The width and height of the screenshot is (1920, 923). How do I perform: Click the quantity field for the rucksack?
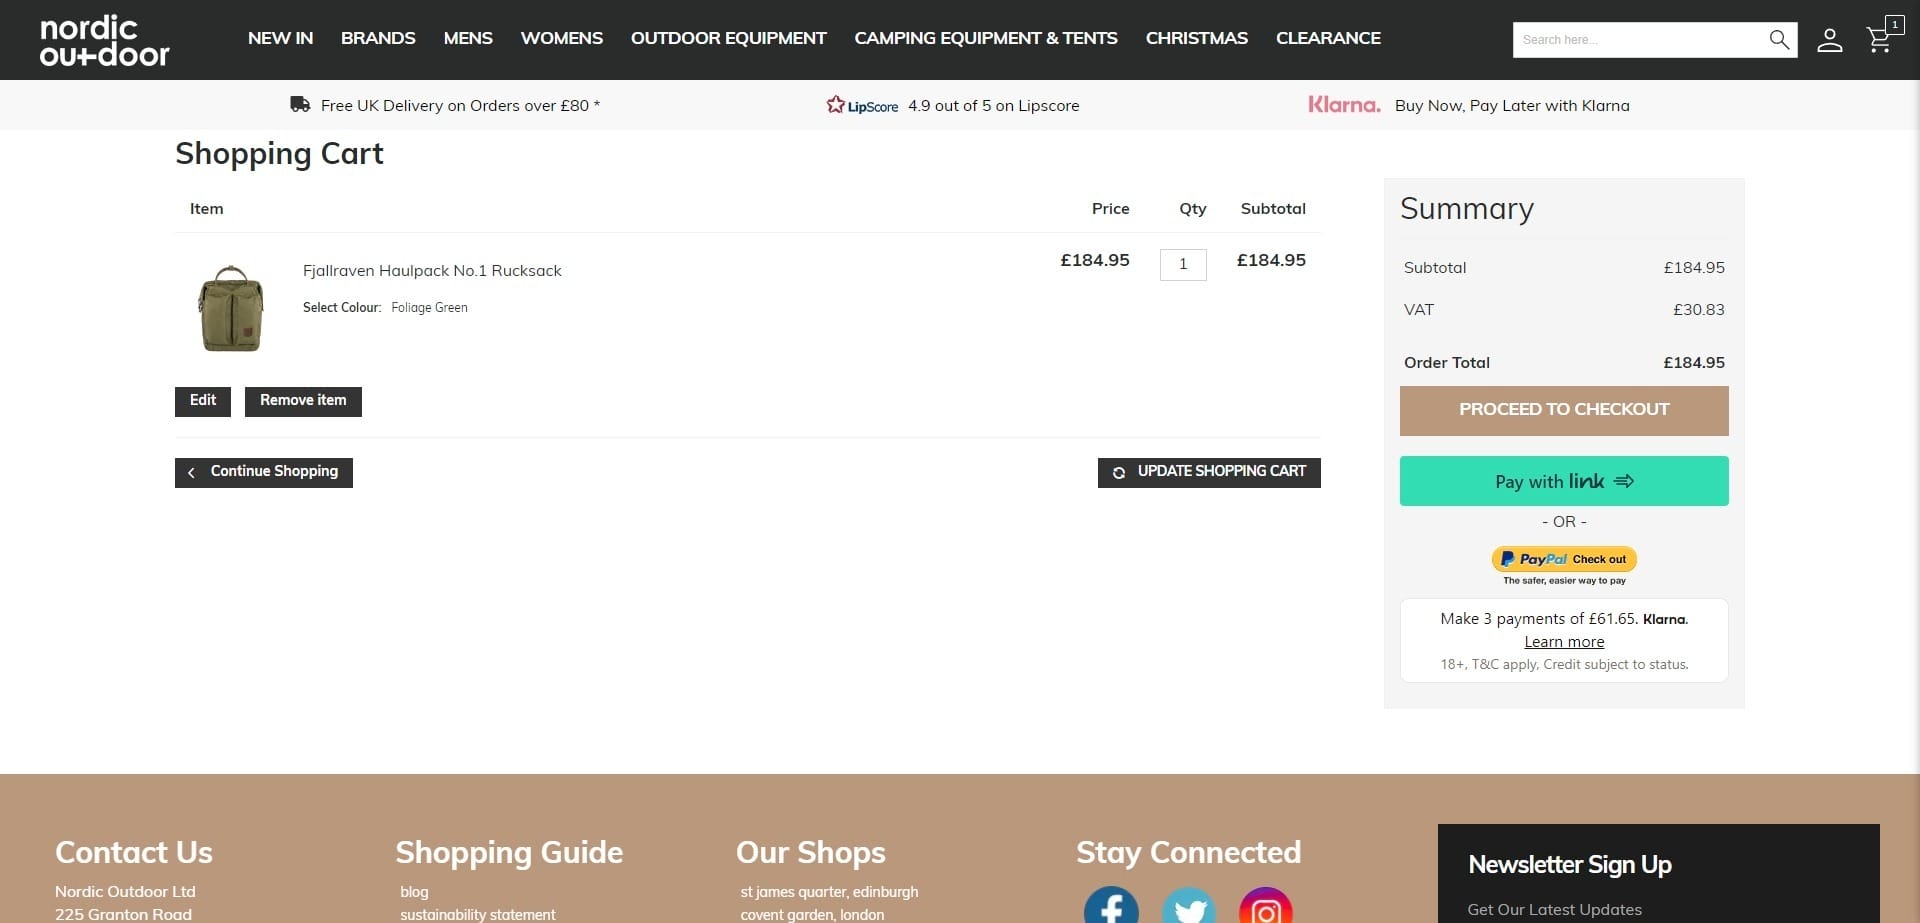[1183, 264]
